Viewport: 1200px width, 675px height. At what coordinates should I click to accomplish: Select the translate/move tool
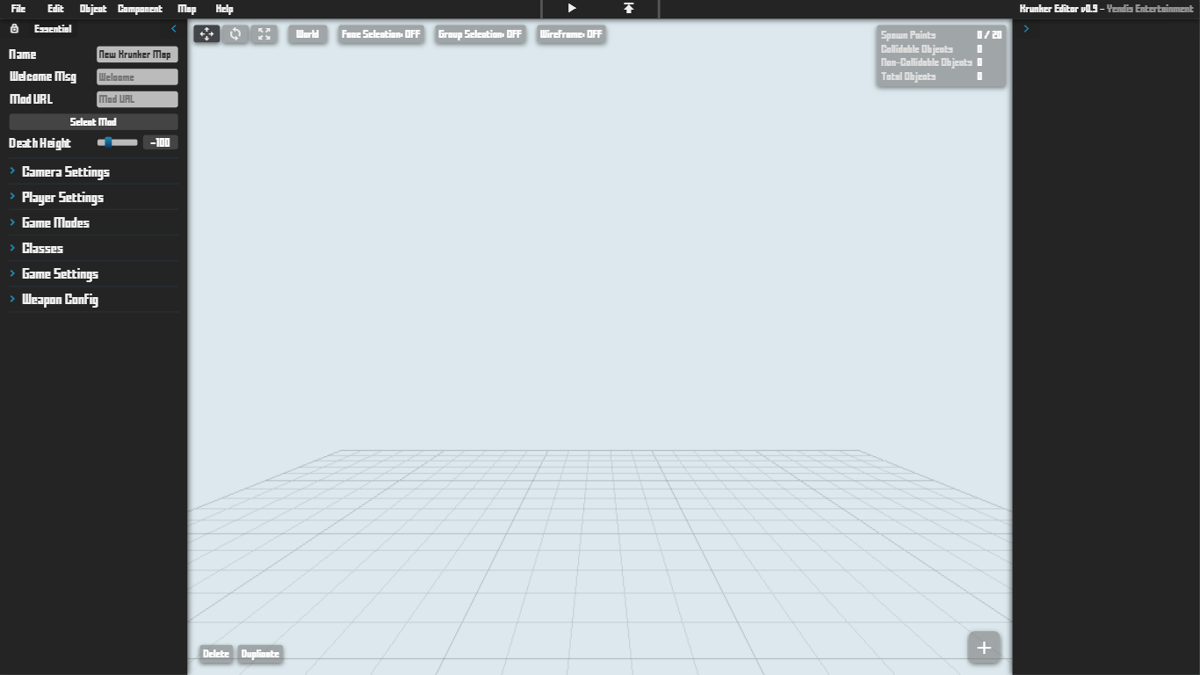pyautogui.click(x=207, y=34)
